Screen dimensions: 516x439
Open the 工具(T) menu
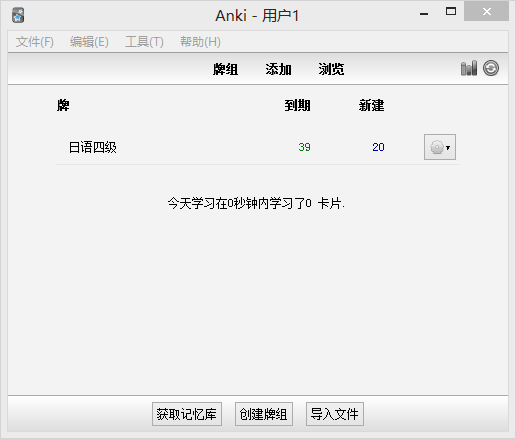point(144,42)
